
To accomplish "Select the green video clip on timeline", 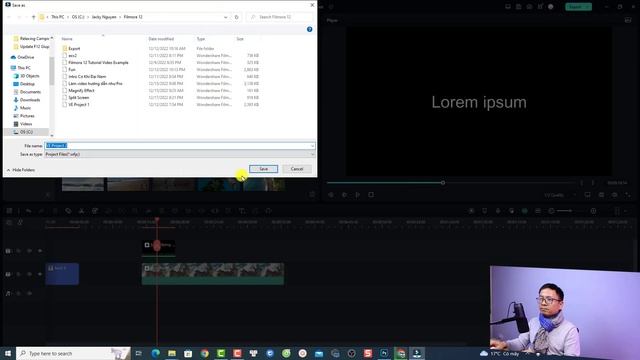I will (x=213, y=273).
